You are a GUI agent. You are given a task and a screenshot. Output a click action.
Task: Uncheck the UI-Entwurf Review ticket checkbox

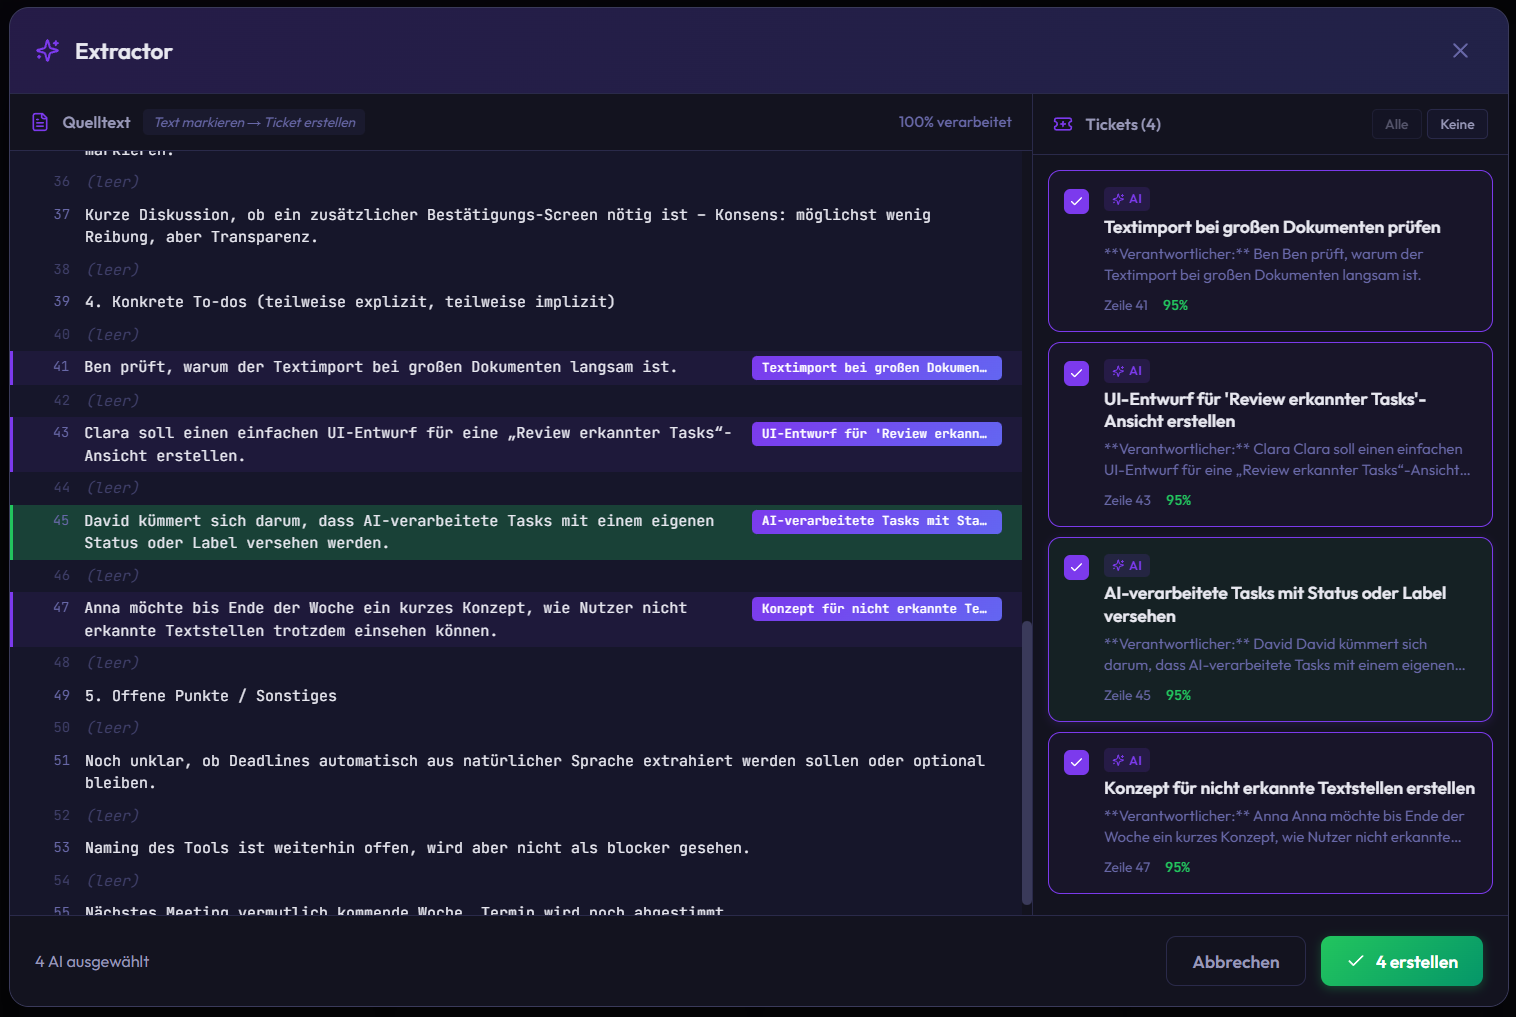click(1076, 373)
